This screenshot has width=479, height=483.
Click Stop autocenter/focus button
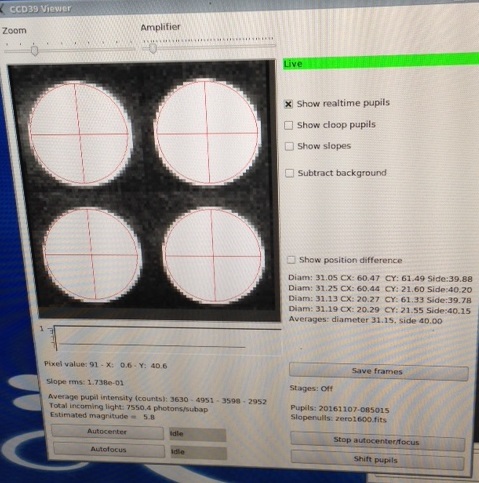click(377, 441)
